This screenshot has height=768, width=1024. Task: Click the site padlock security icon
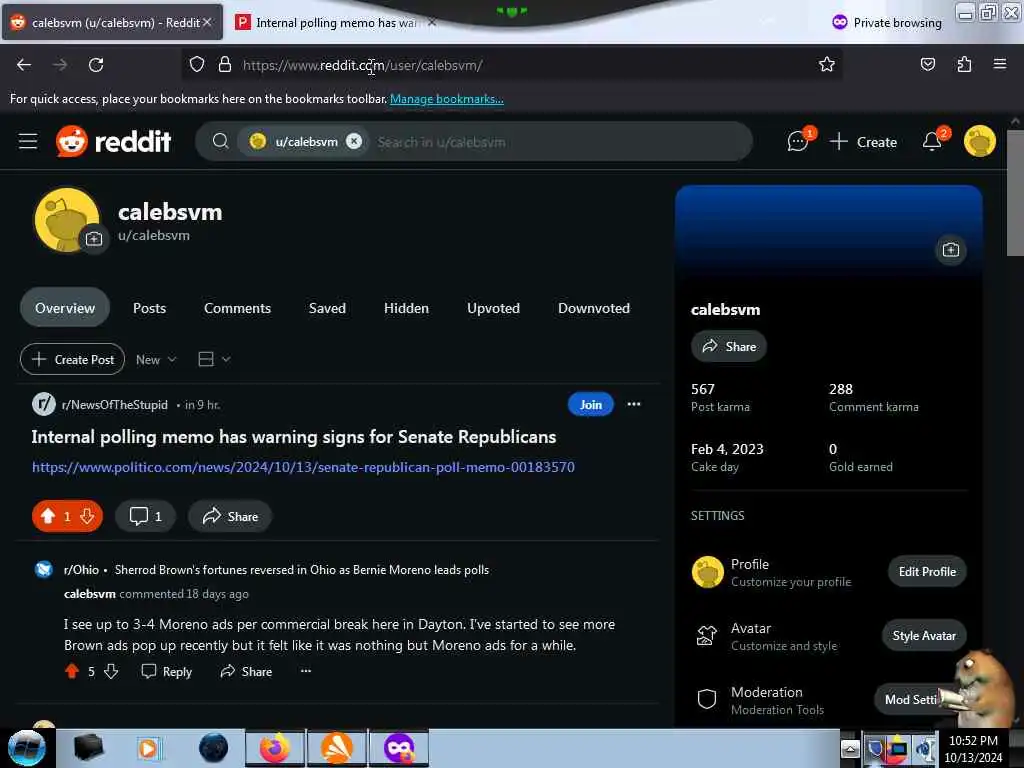[225, 65]
